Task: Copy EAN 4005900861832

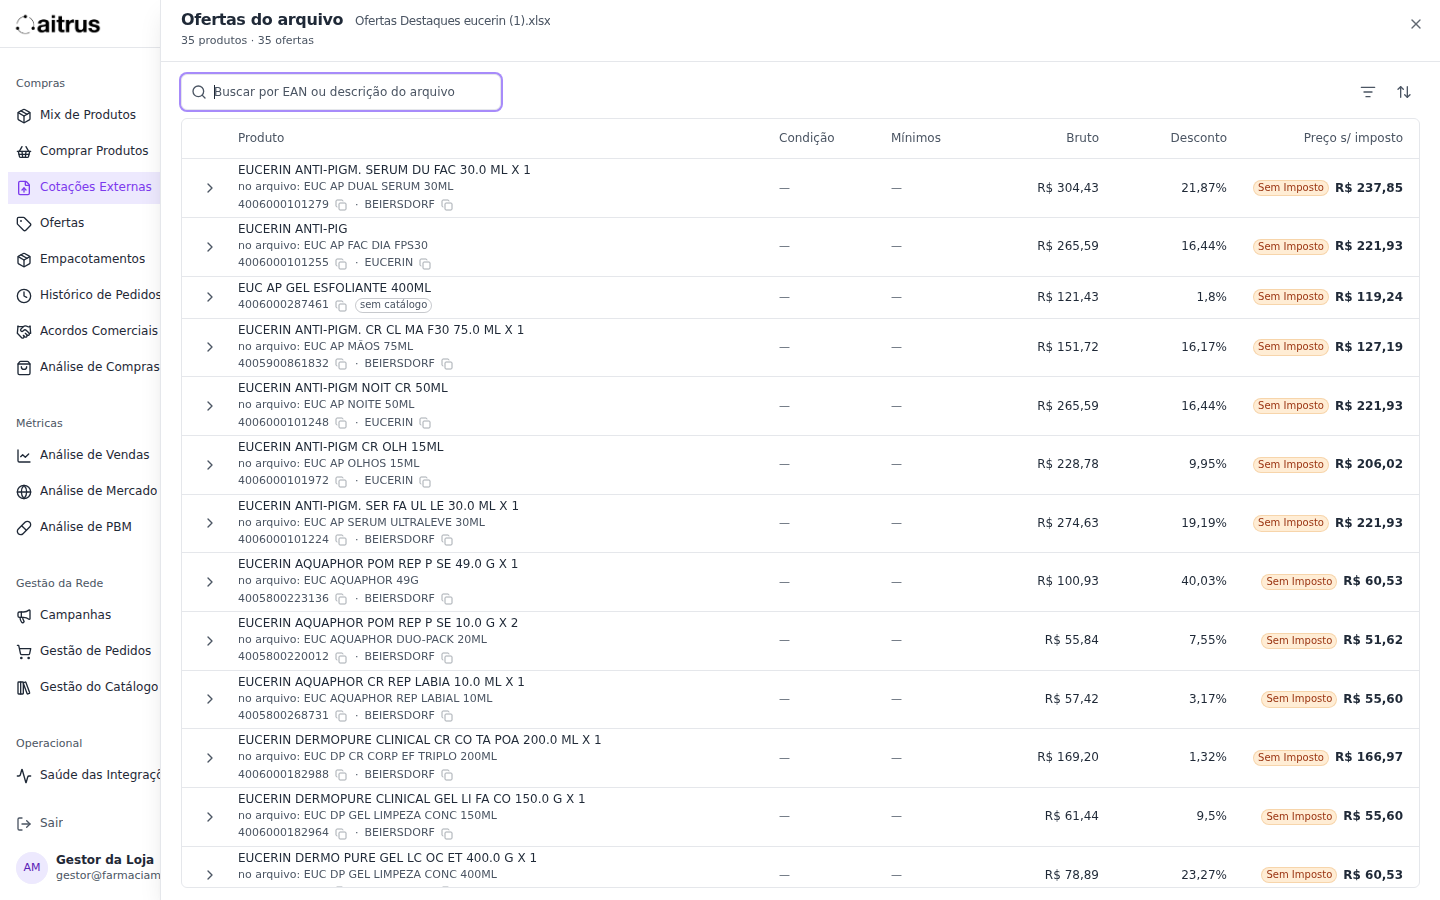Action: (x=341, y=364)
